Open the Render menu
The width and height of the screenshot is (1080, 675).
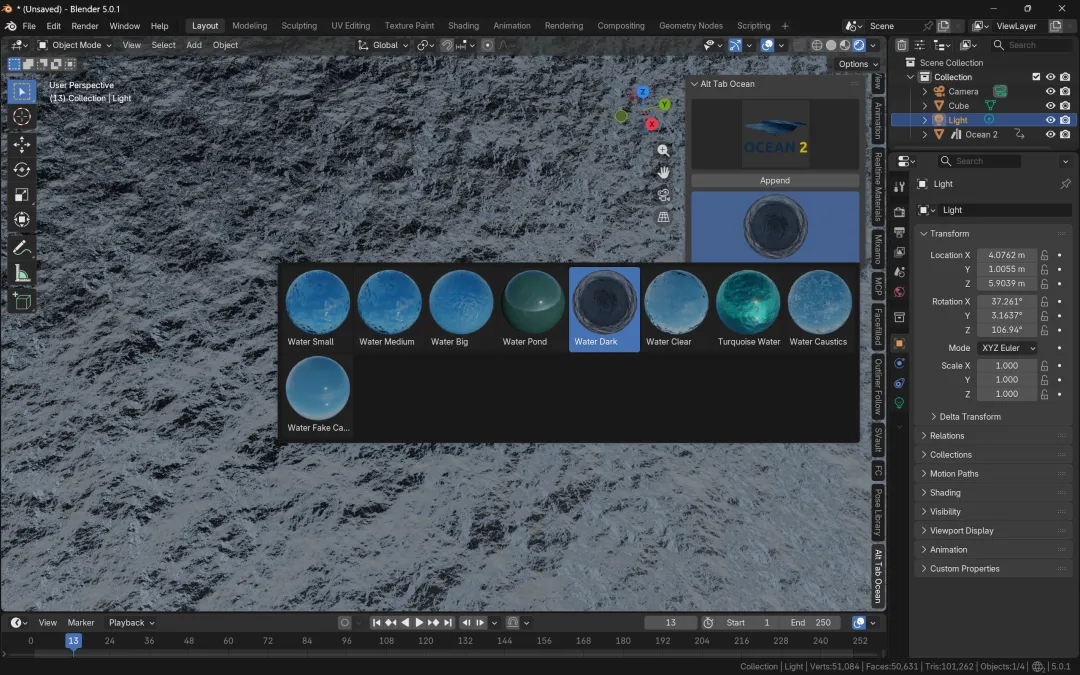[85, 26]
